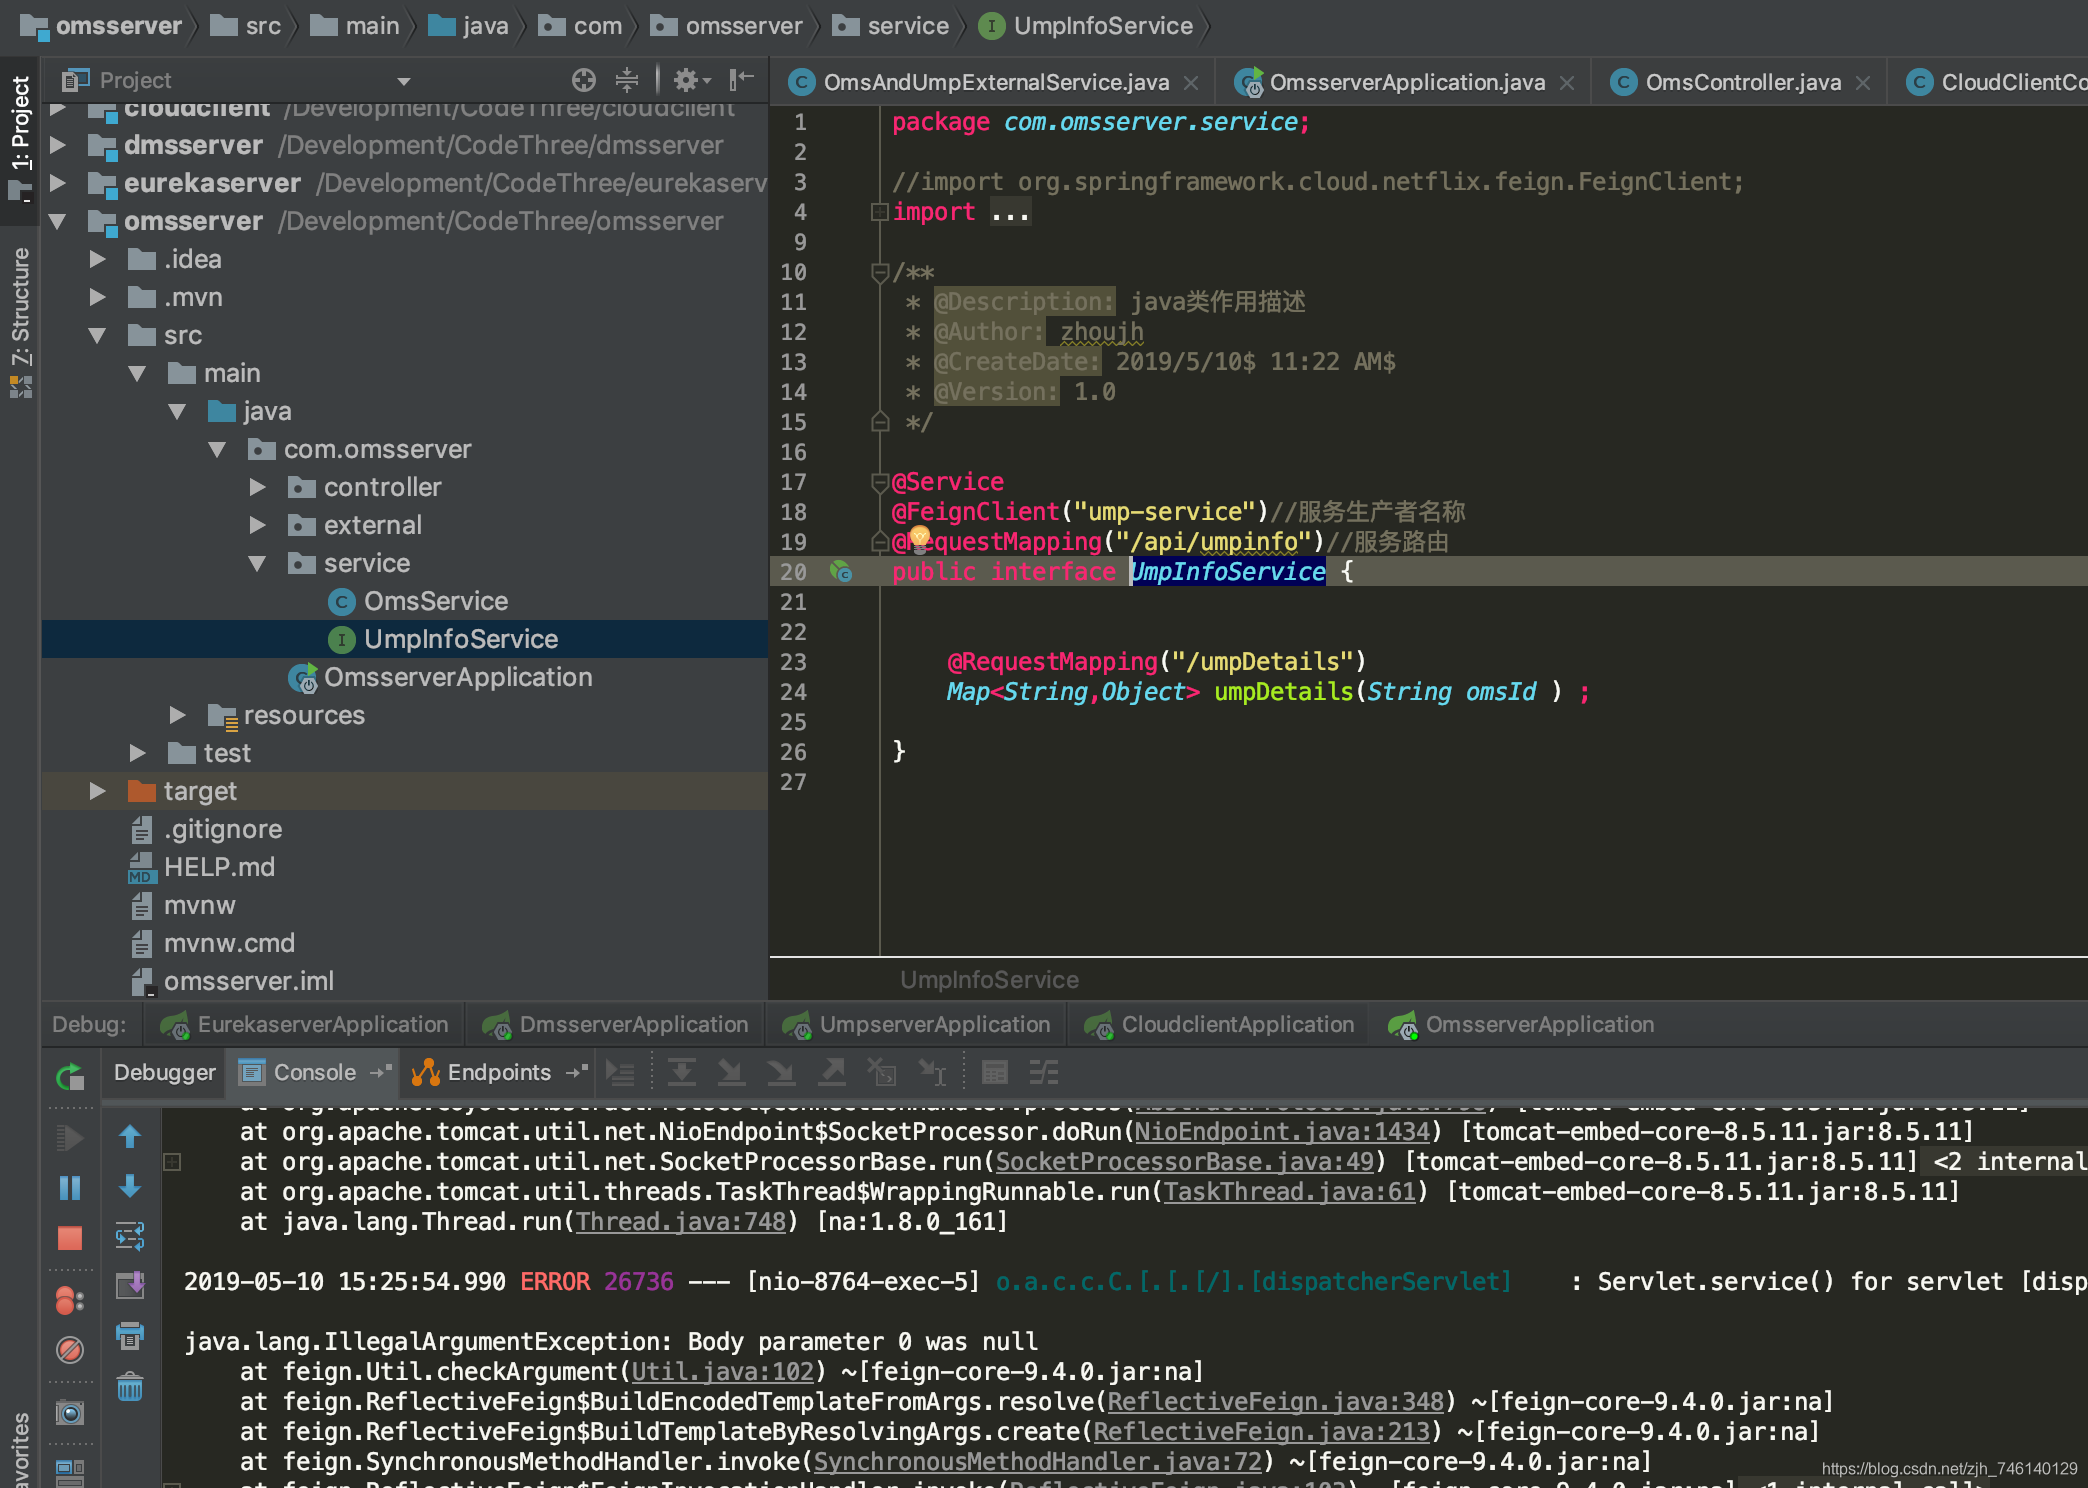This screenshot has width=2088, height=1488.
Task: Clear console with the trash icon
Action: pos(130,1388)
